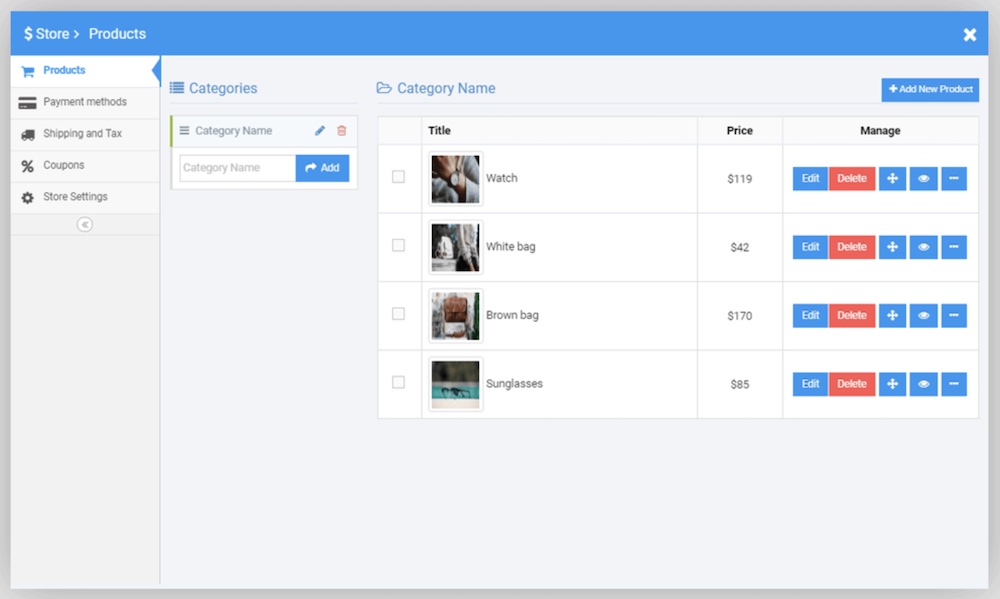
Task: Toggle visibility eye icon for White bag
Action: point(923,247)
